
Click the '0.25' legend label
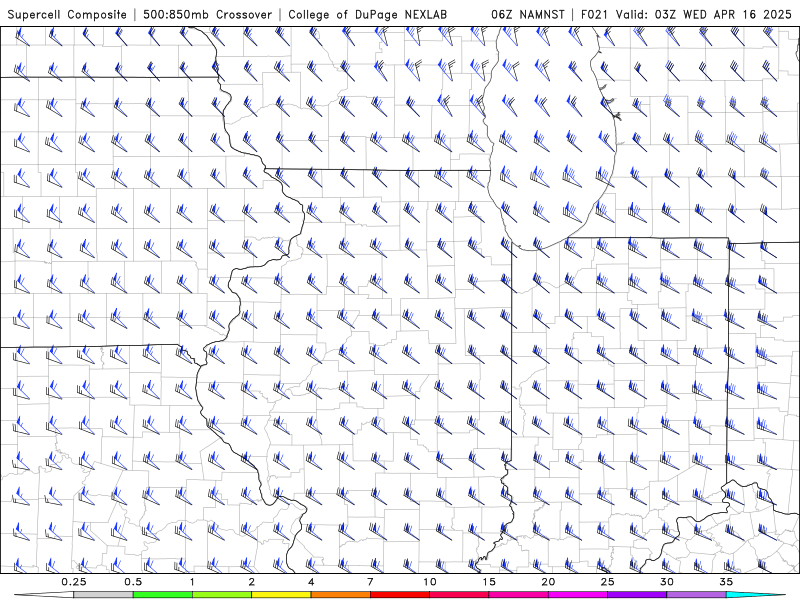tap(74, 582)
